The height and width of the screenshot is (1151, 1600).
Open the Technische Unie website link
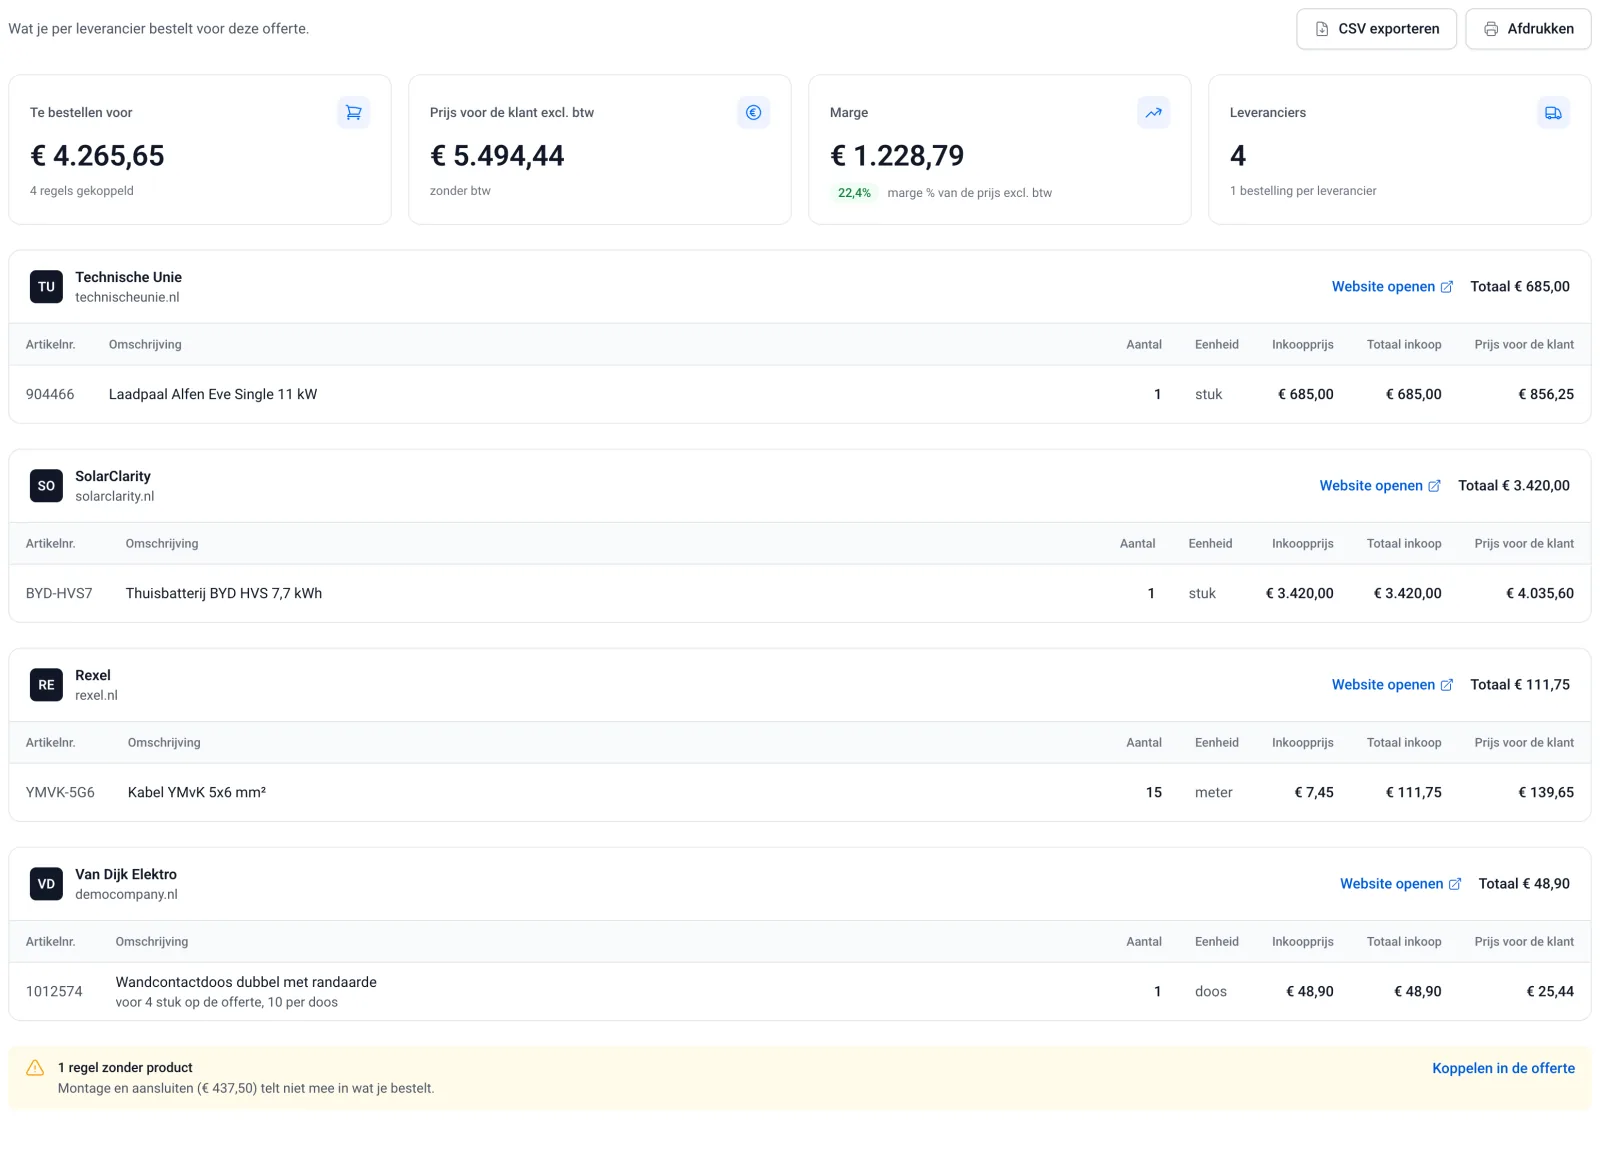[1392, 287]
